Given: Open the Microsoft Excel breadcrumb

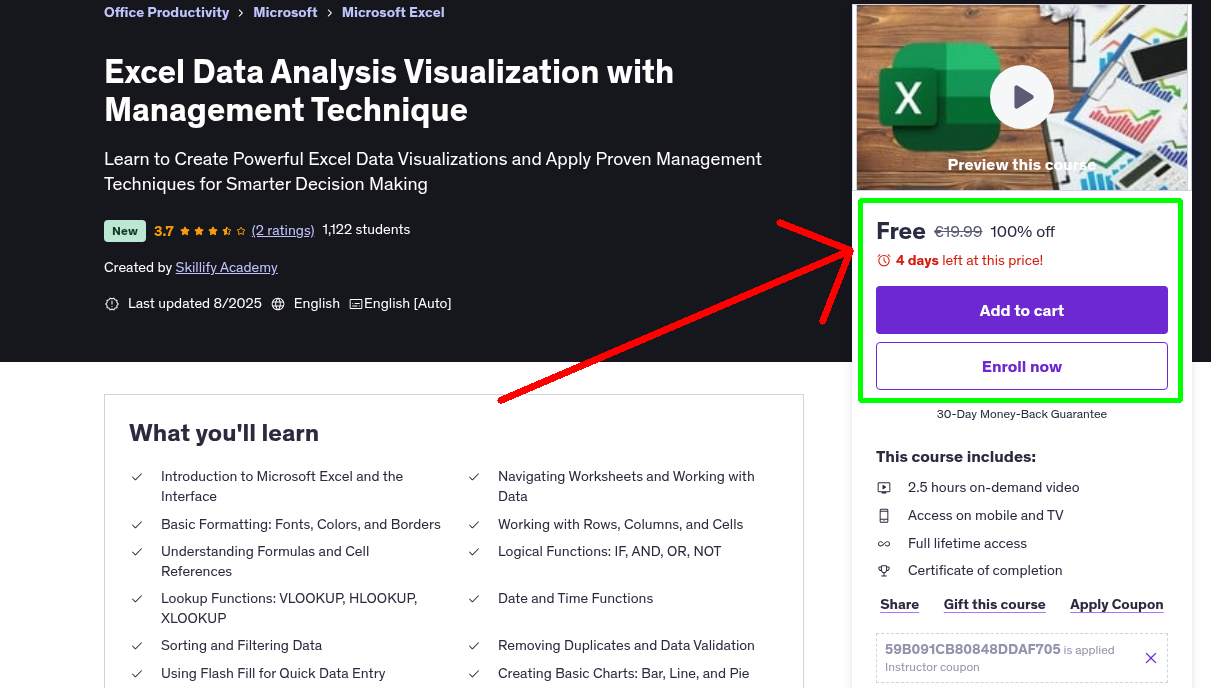Looking at the screenshot, I should pos(393,13).
